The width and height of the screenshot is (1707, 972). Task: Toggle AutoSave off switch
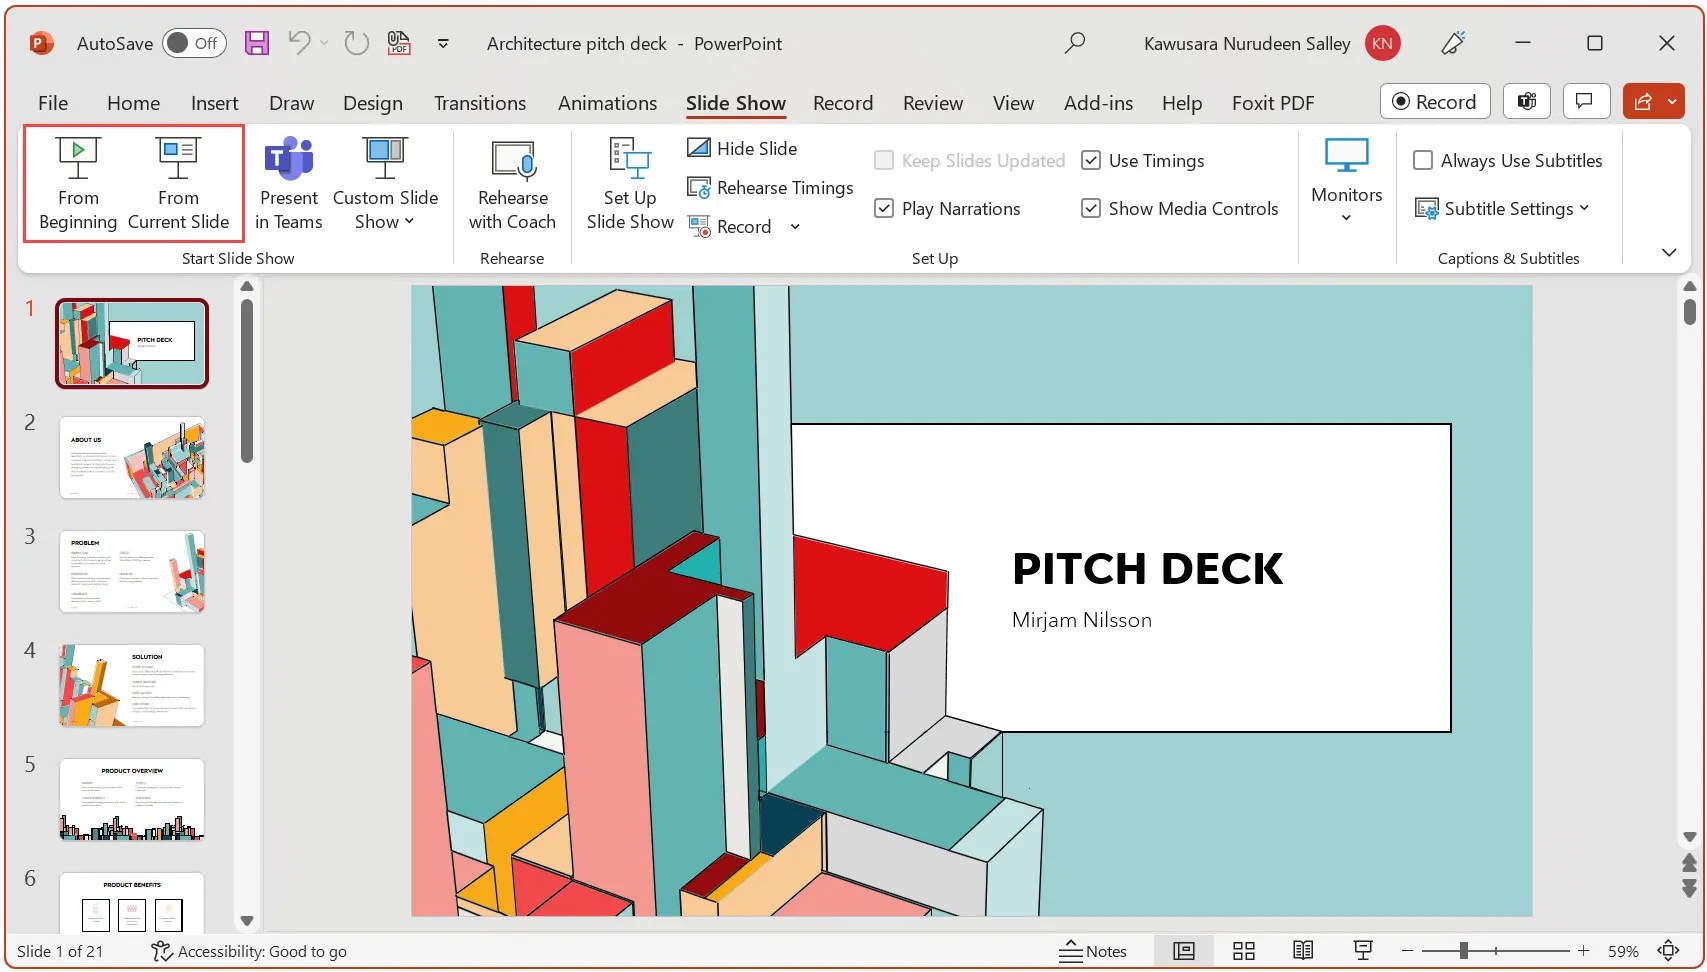coord(193,43)
